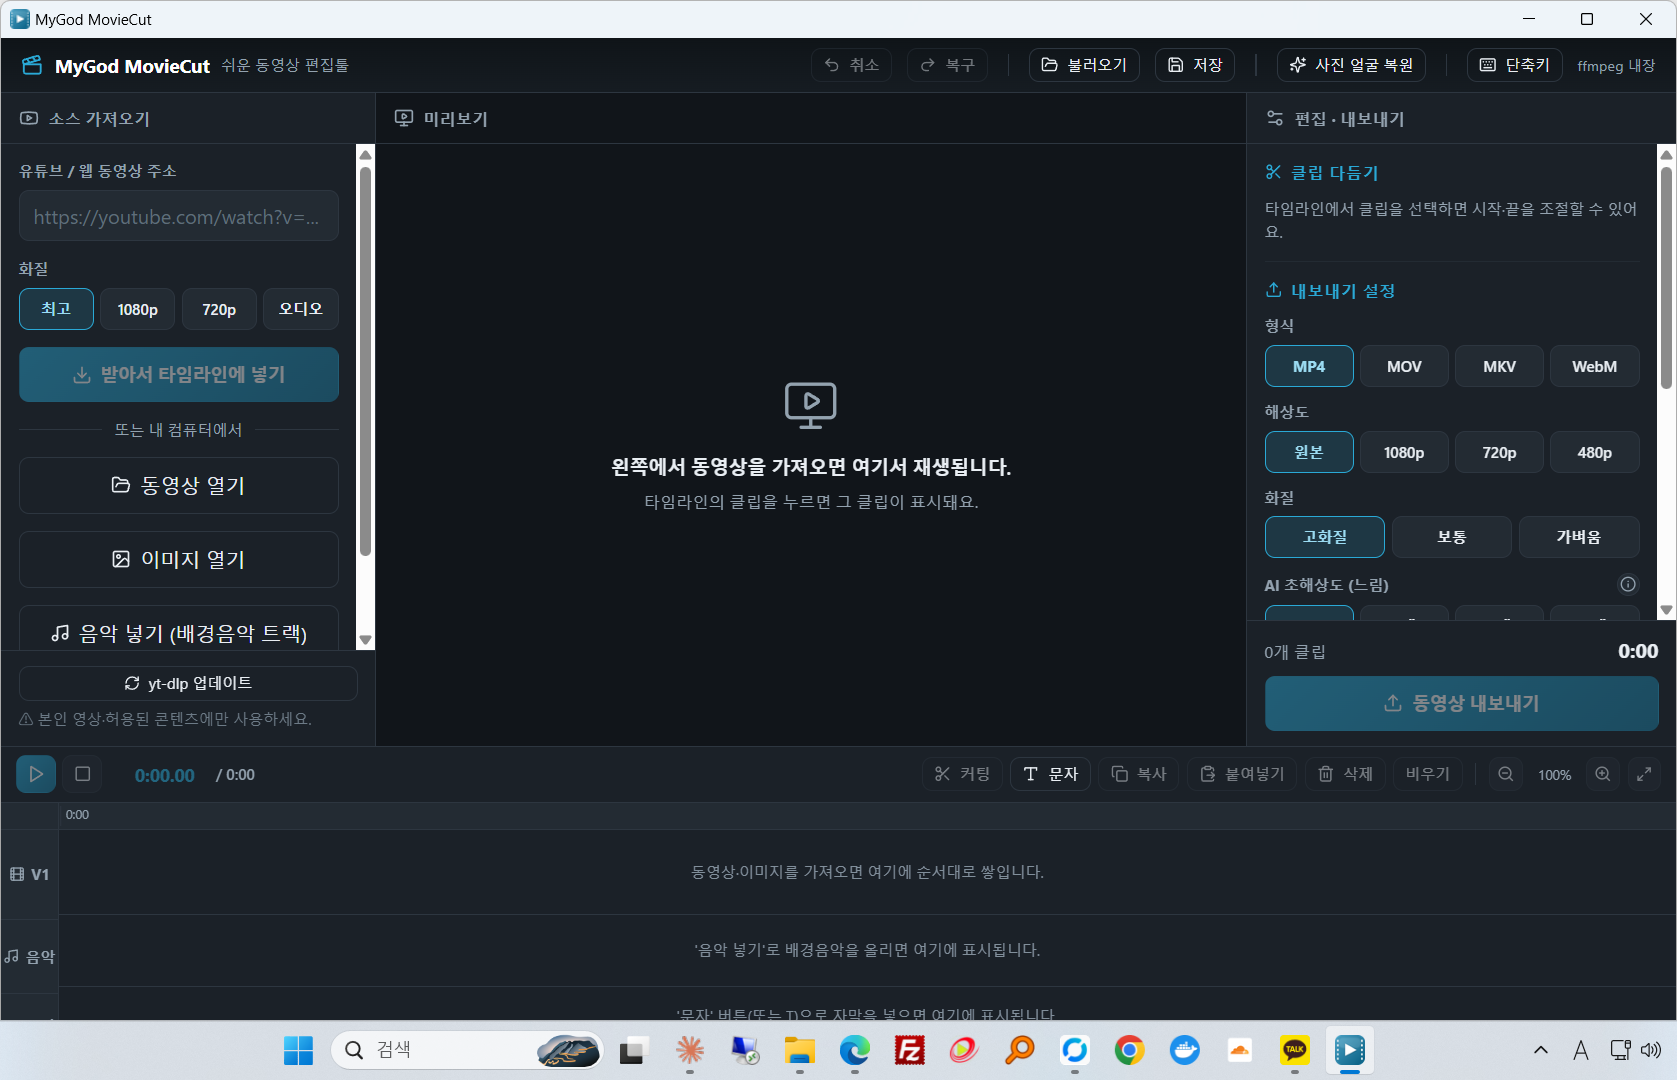The image size is (1677, 1080).
Task: Click the MyGod MovieCut clapperboard logo
Action: tap(32, 65)
